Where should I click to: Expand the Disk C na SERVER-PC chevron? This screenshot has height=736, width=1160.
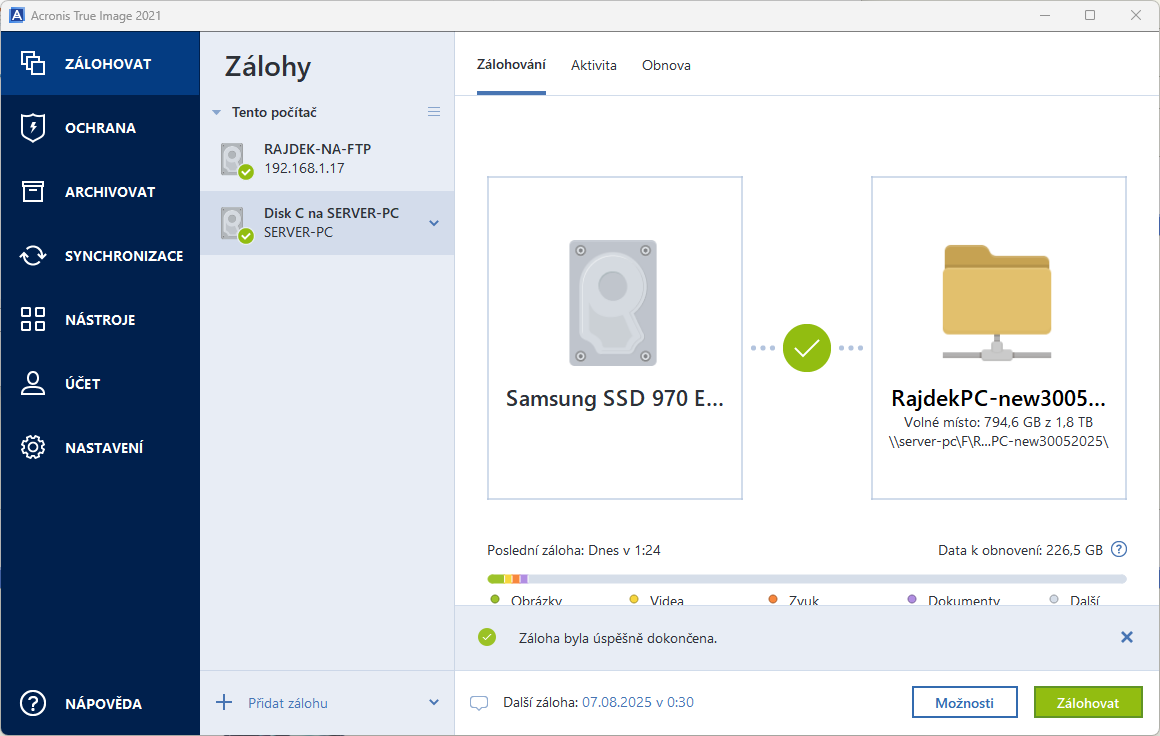[434, 223]
